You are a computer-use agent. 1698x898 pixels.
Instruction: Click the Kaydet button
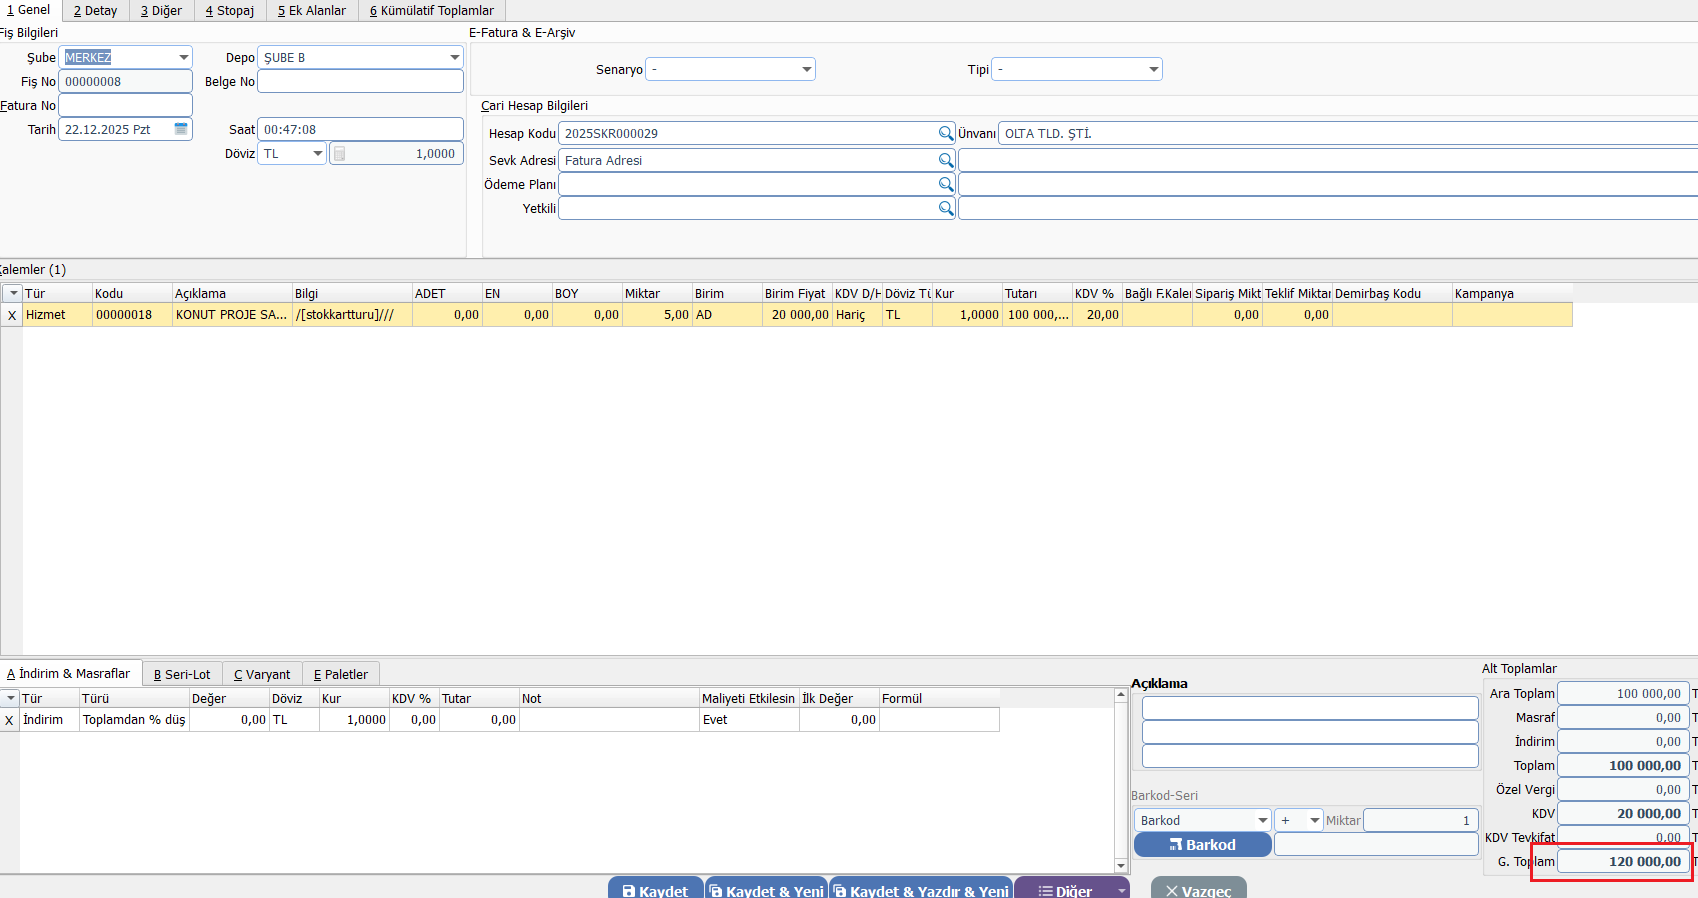[655, 890]
